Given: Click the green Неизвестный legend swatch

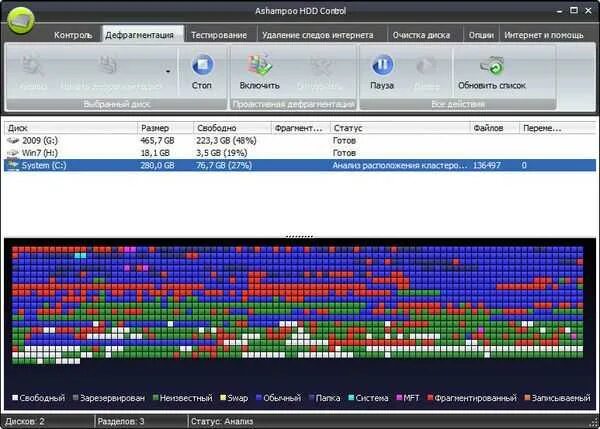Looking at the screenshot, I should (x=155, y=398).
